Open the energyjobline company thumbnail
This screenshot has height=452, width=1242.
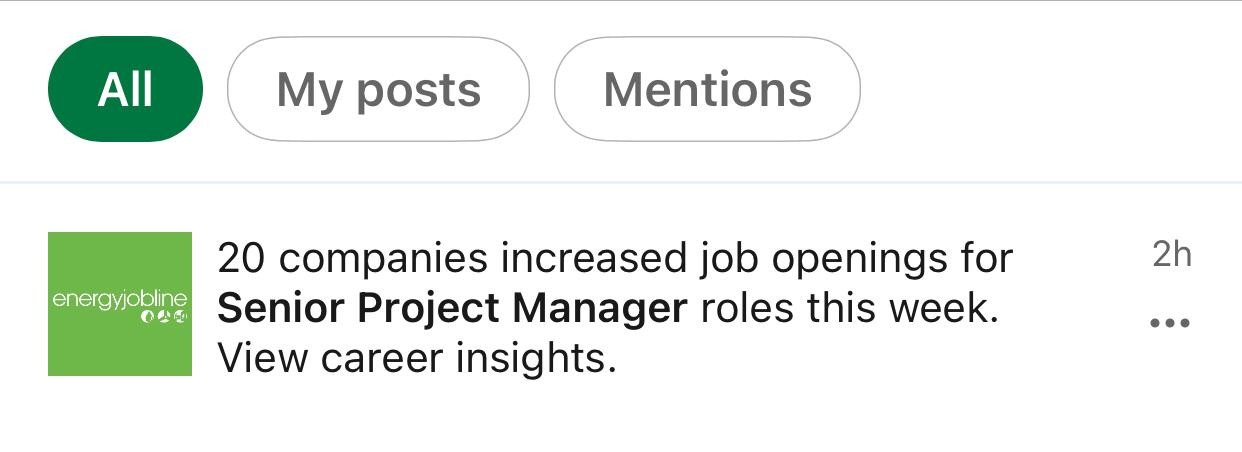[x=120, y=304]
